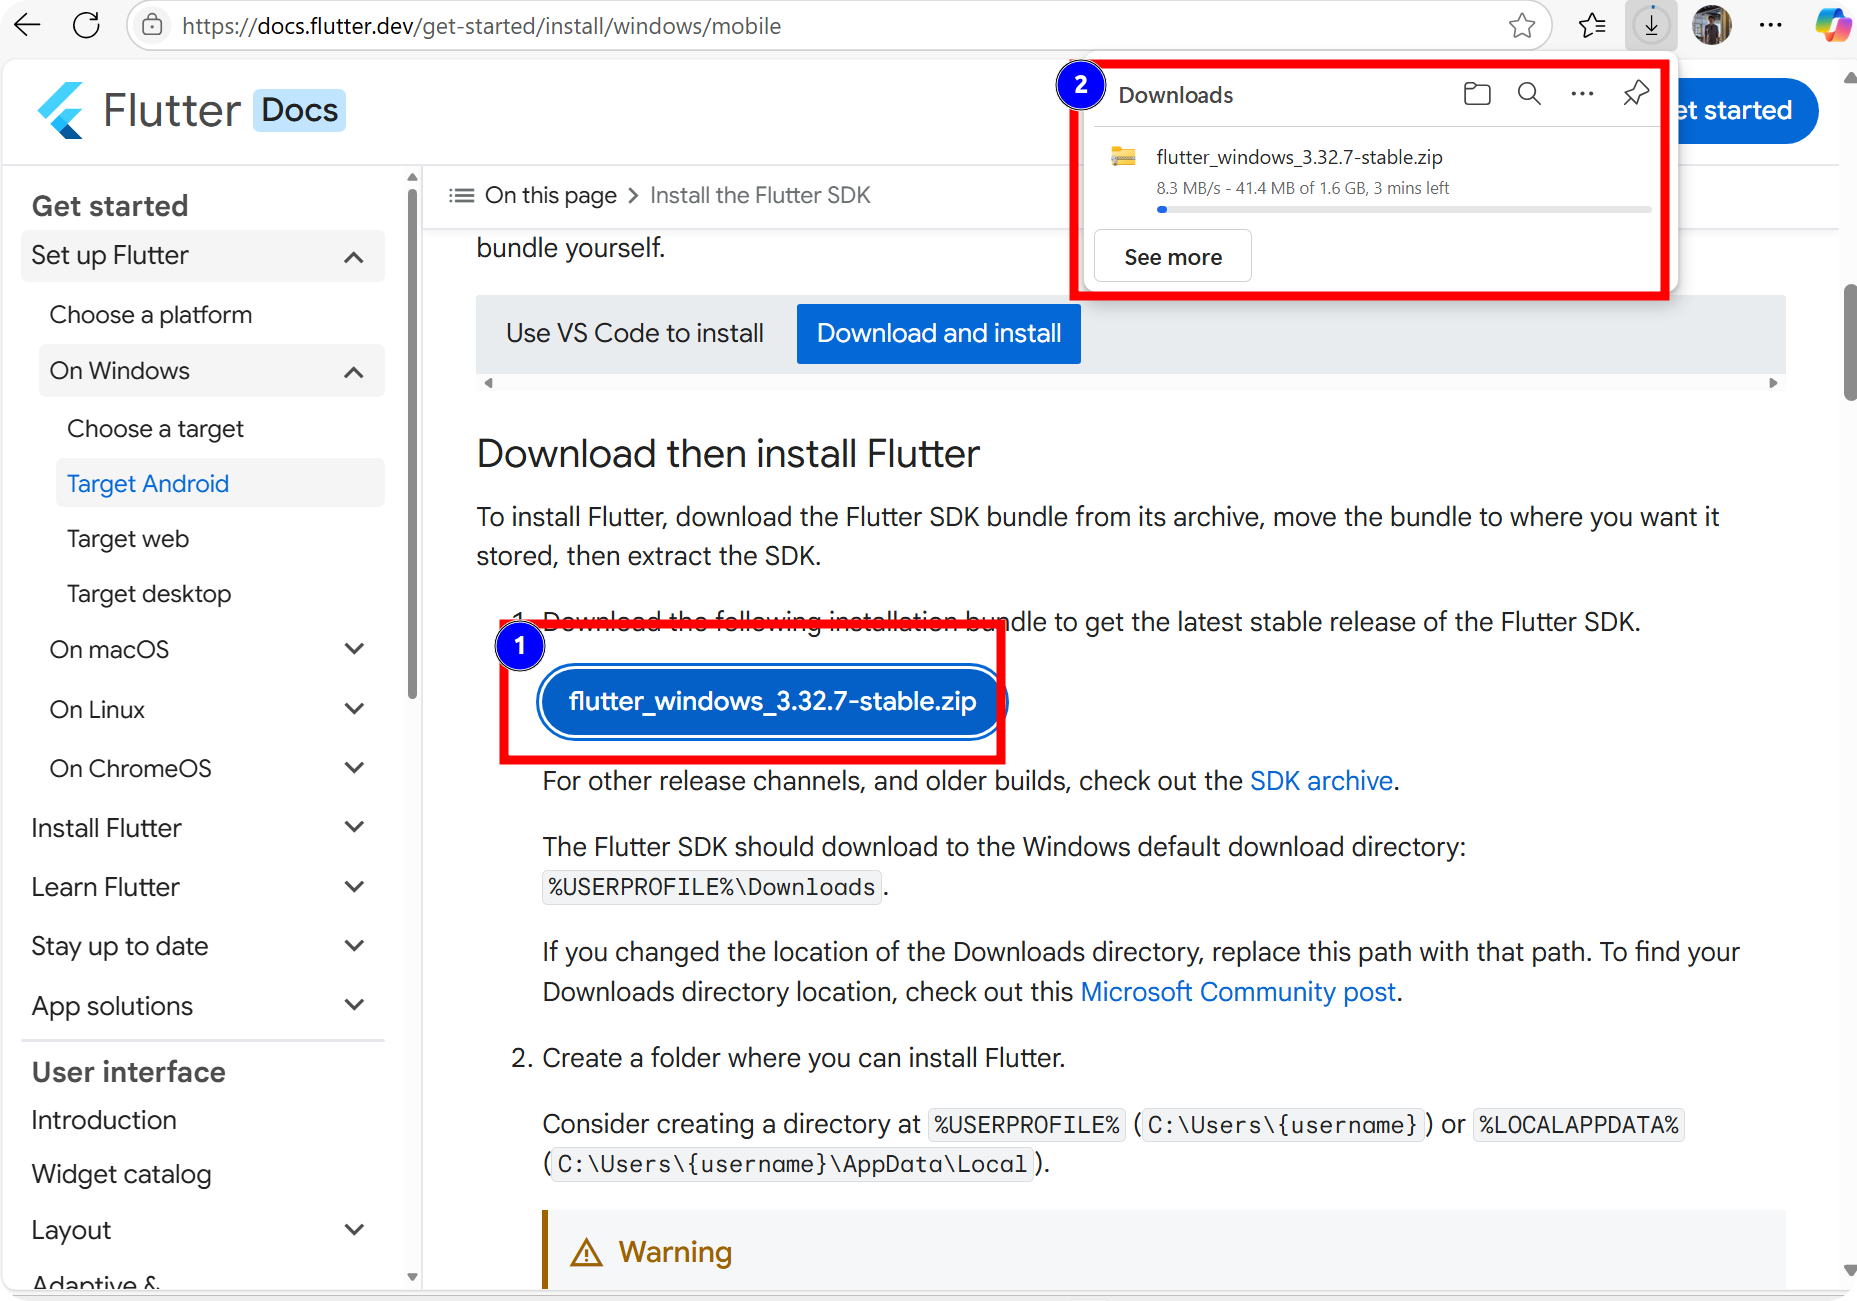Click the downloading zip file name
Screen dimensions: 1857x1301
point(1299,157)
